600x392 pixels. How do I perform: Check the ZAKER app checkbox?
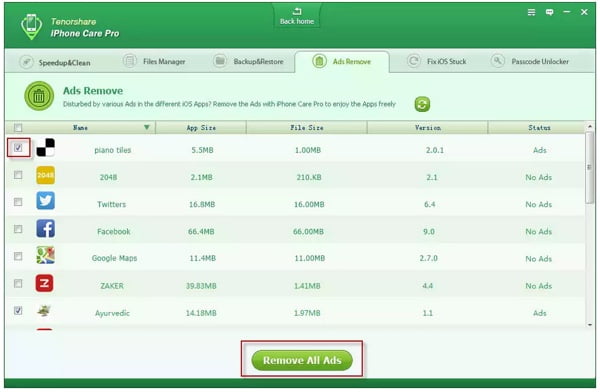pyautogui.click(x=18, y=283)
